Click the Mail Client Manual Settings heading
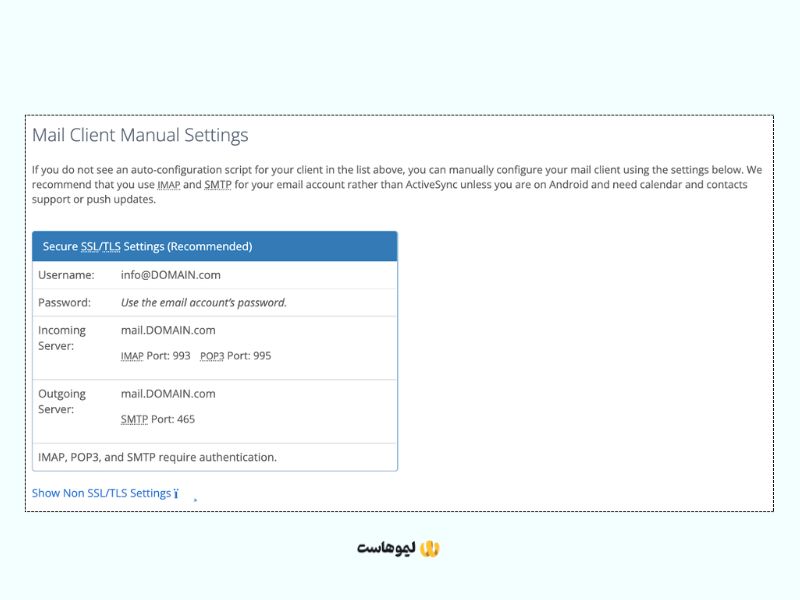The width and height of the screenshot is (800, 600). pyautogui.click(x=140, y=135)
